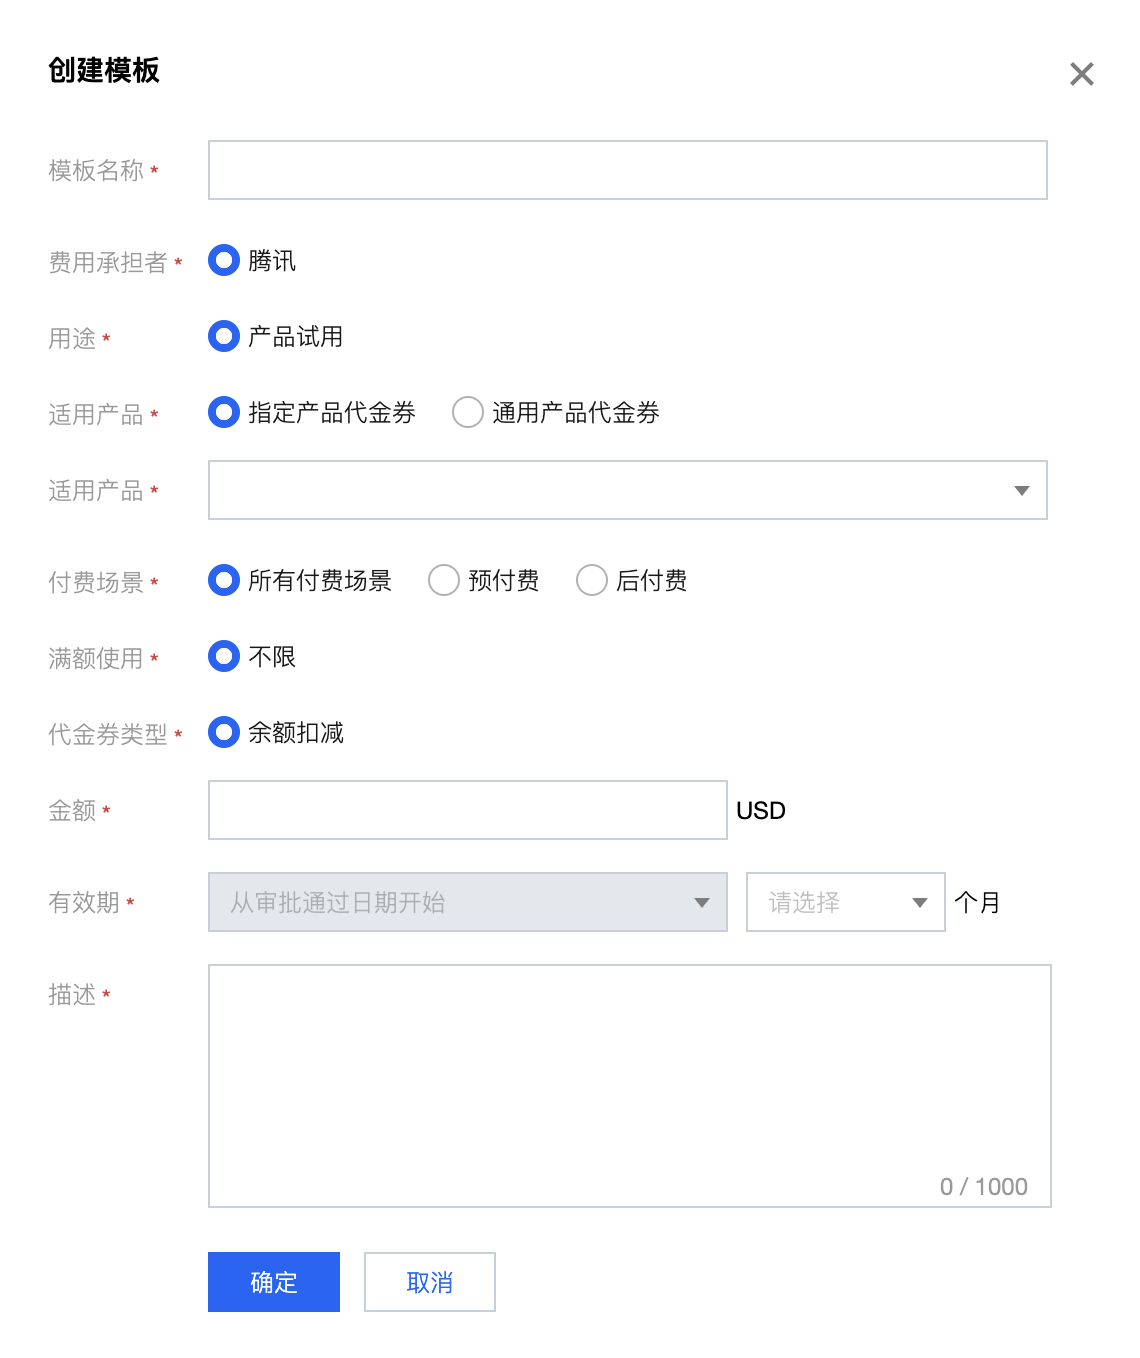
Task: Choose 指定产品代金券 option
Action: 225,413
